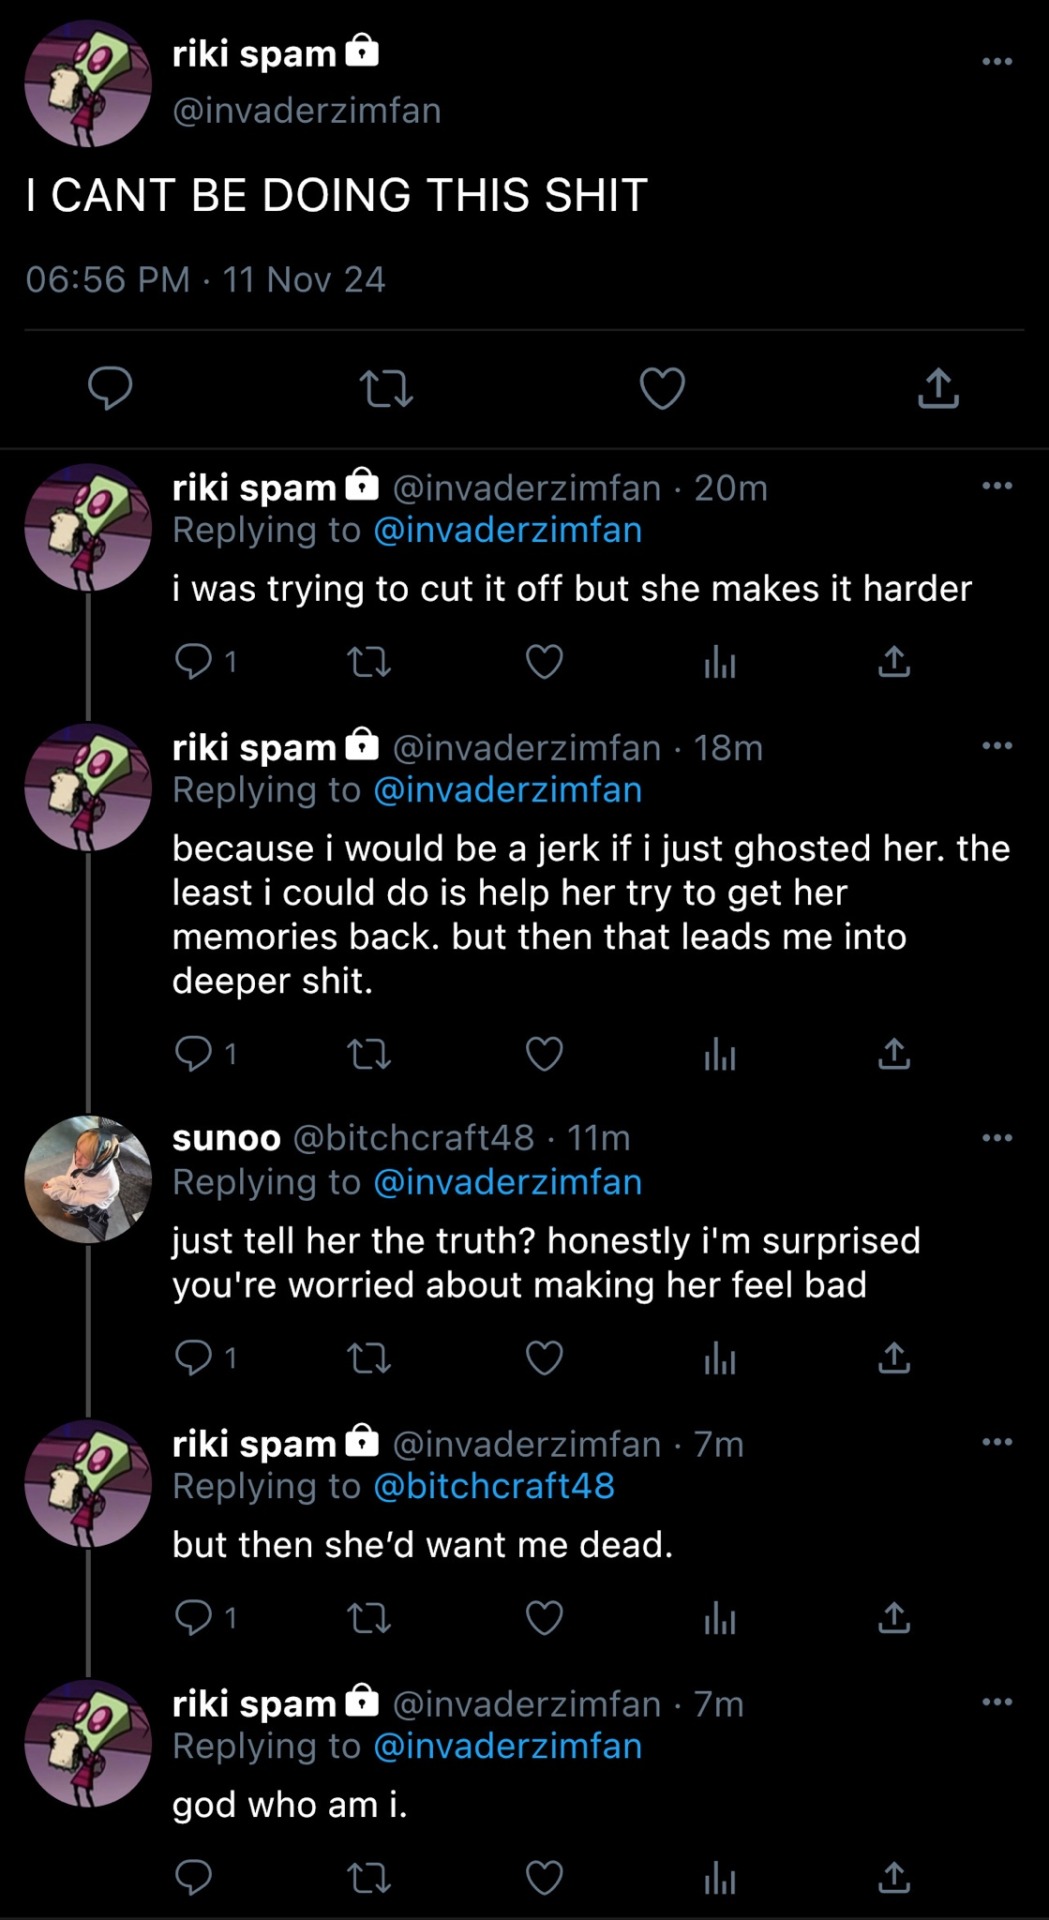
Task: Retweet the main tweet from riki spam
Action: pyautogui.click(x=386, y=389)
